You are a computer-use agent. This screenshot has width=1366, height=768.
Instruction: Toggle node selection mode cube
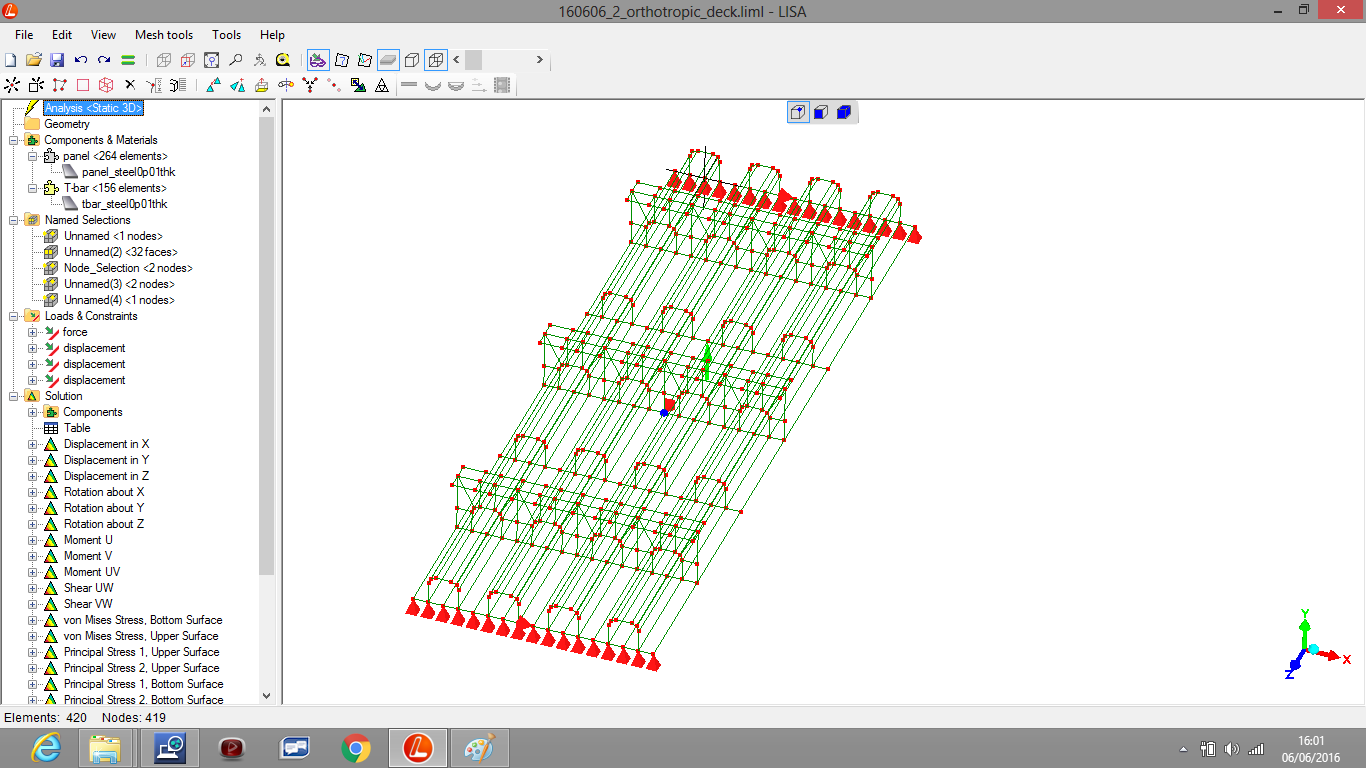(x=798, y=112)
